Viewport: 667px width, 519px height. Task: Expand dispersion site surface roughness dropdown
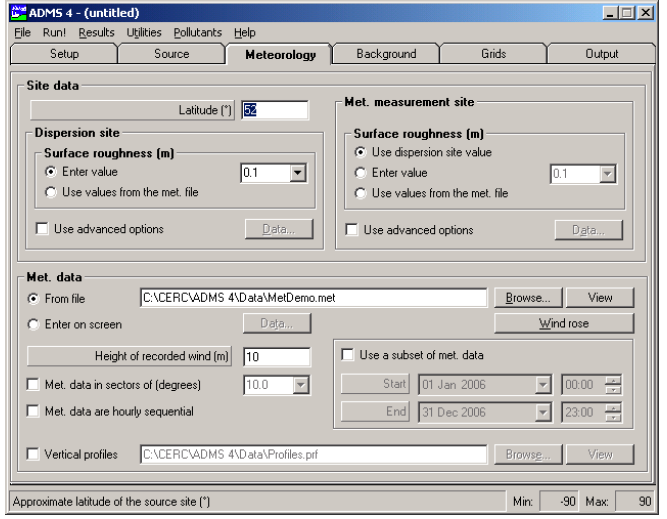[x=298, y=173]
